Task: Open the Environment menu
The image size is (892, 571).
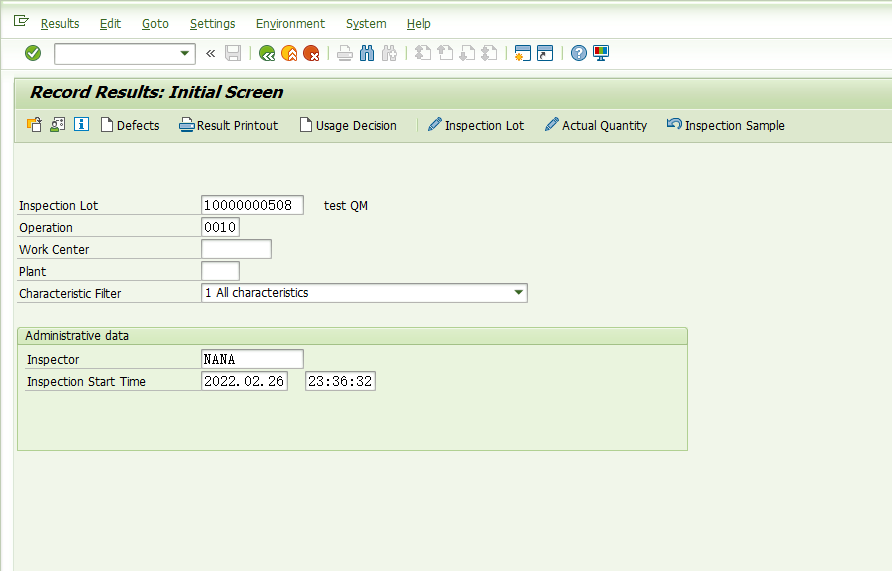Action: pyautogui.click(x=290, y=23)
